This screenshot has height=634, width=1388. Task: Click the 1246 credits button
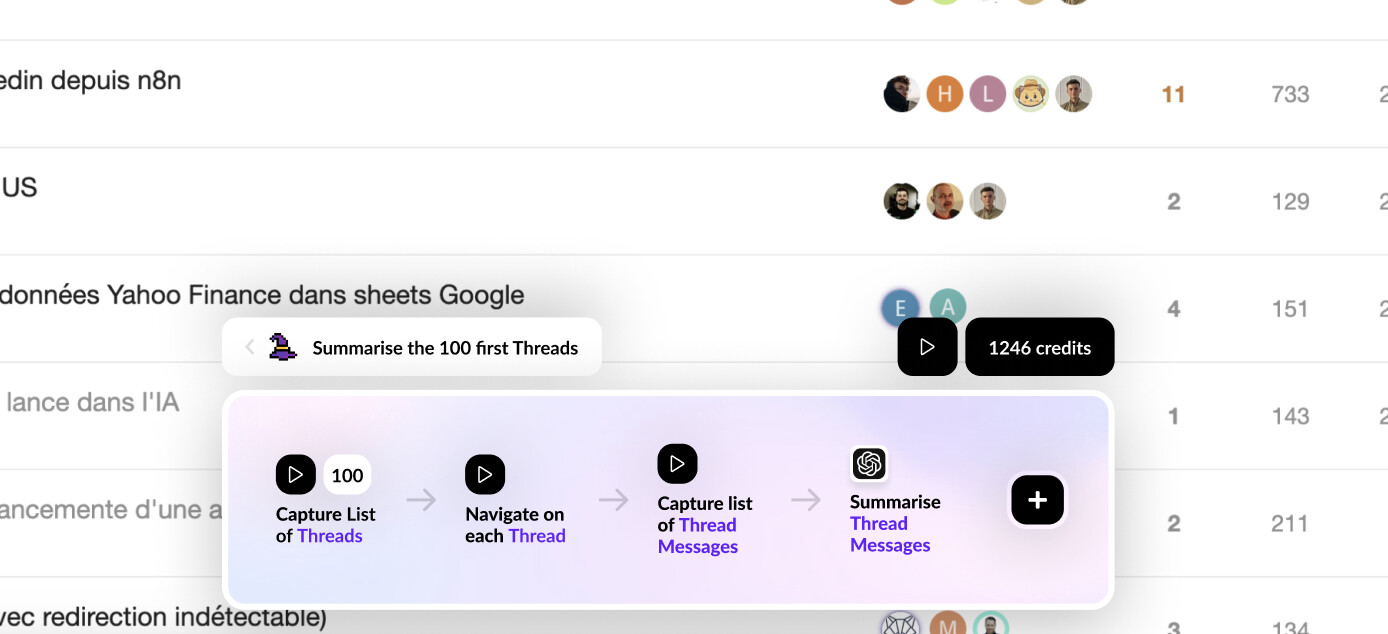1040,347
